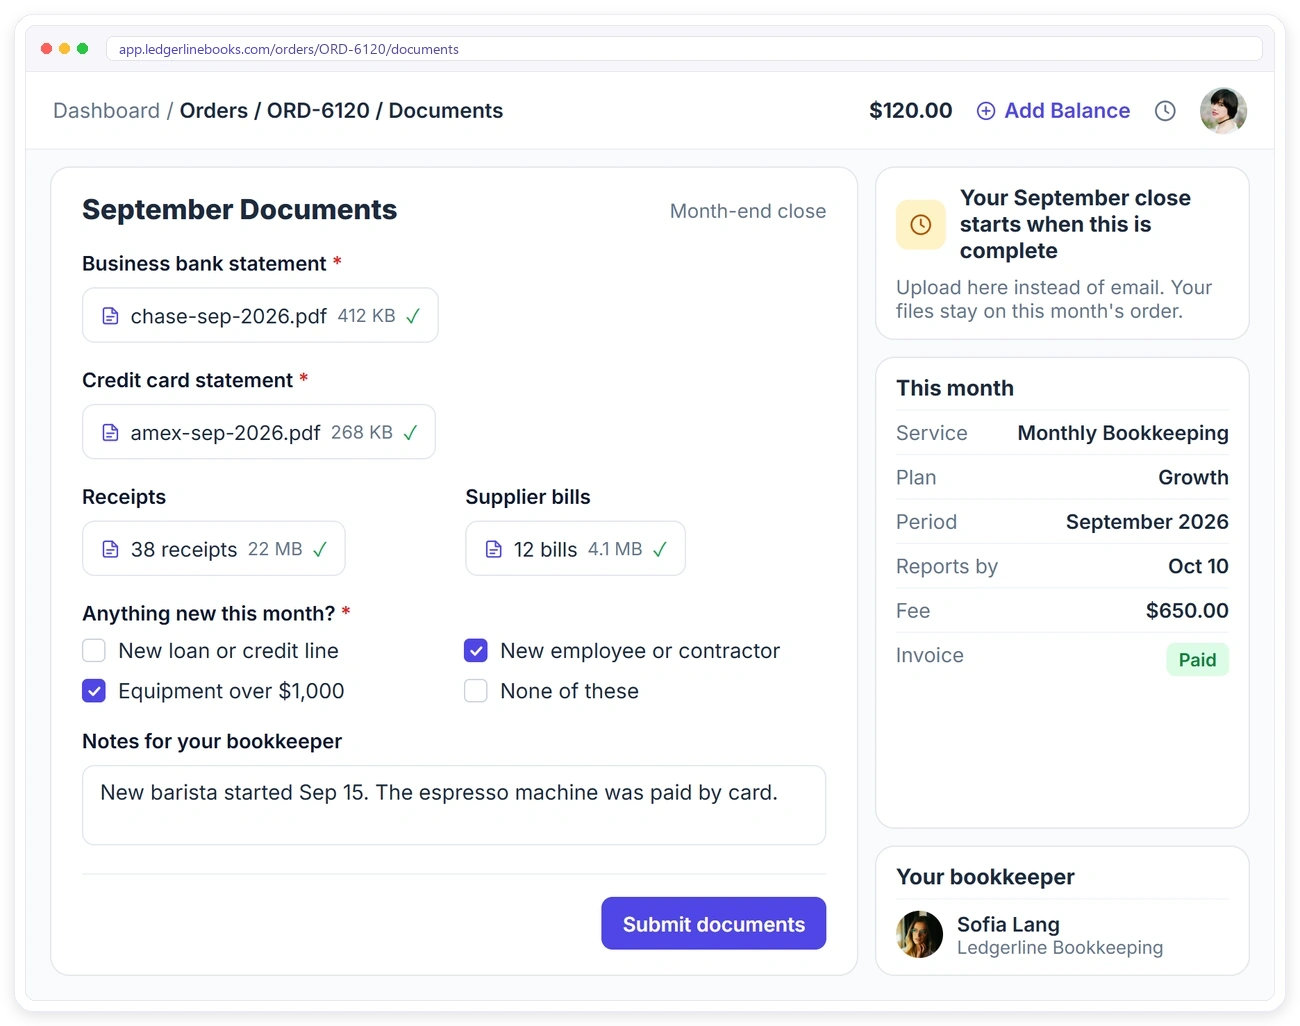Click the Paid invoice badge
Screen dimensions: 1300x1026
[x=1197, y=660]
